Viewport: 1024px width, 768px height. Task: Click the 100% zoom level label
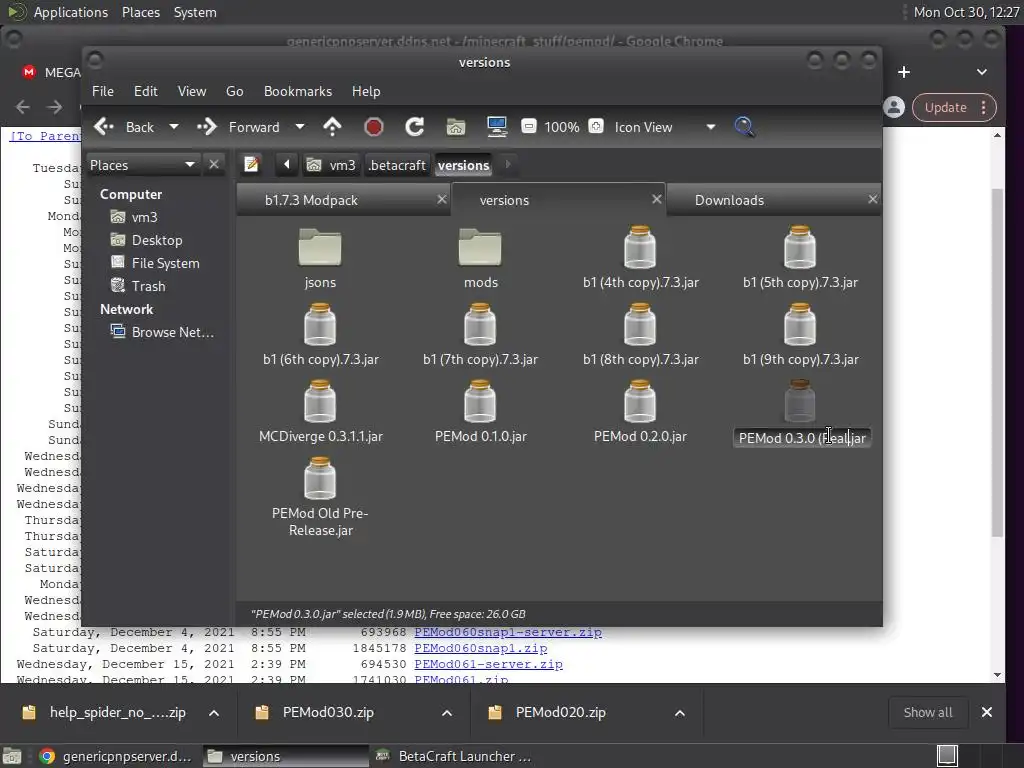click(562, 127)
